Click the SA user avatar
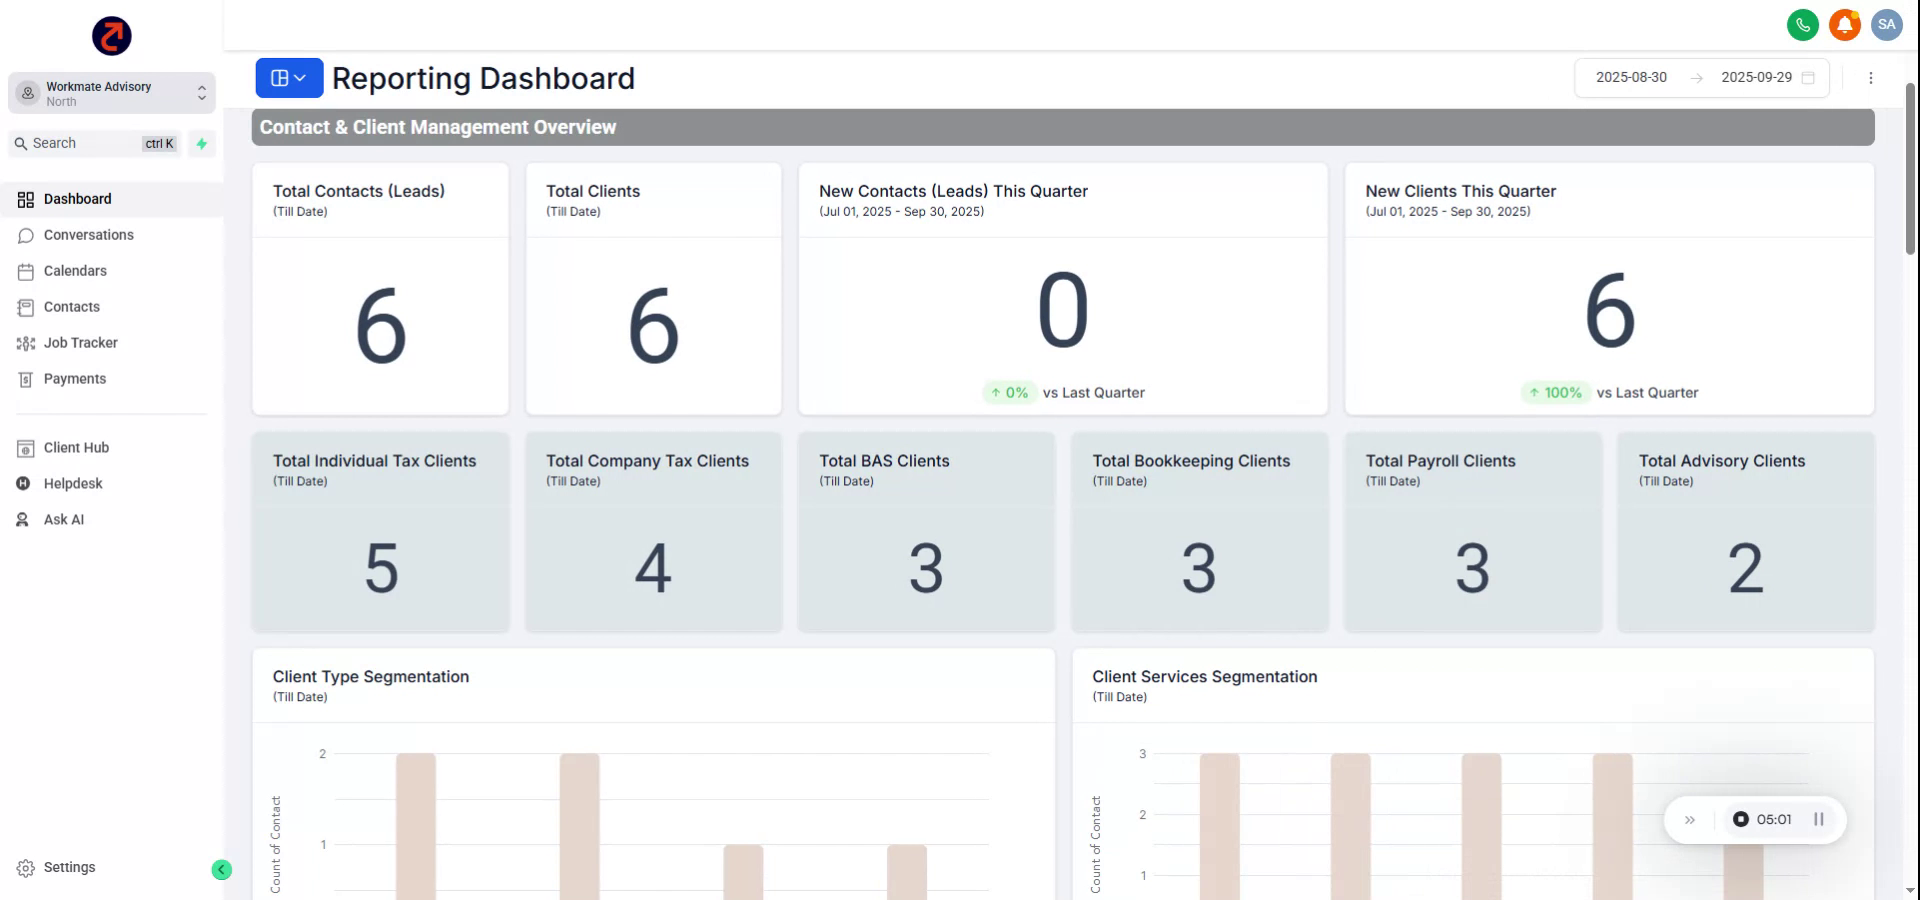This screenshot has width=1920, height=900. tap(1886, 25)
